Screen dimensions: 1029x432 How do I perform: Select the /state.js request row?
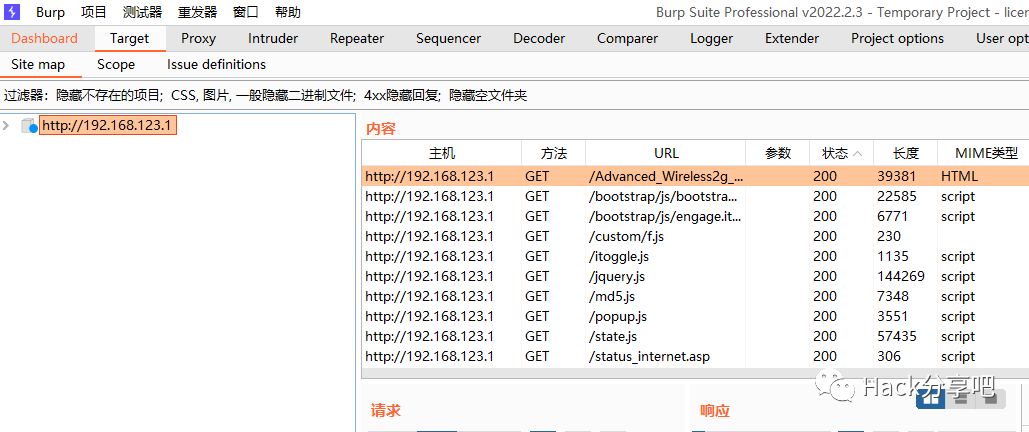[695, 336]
